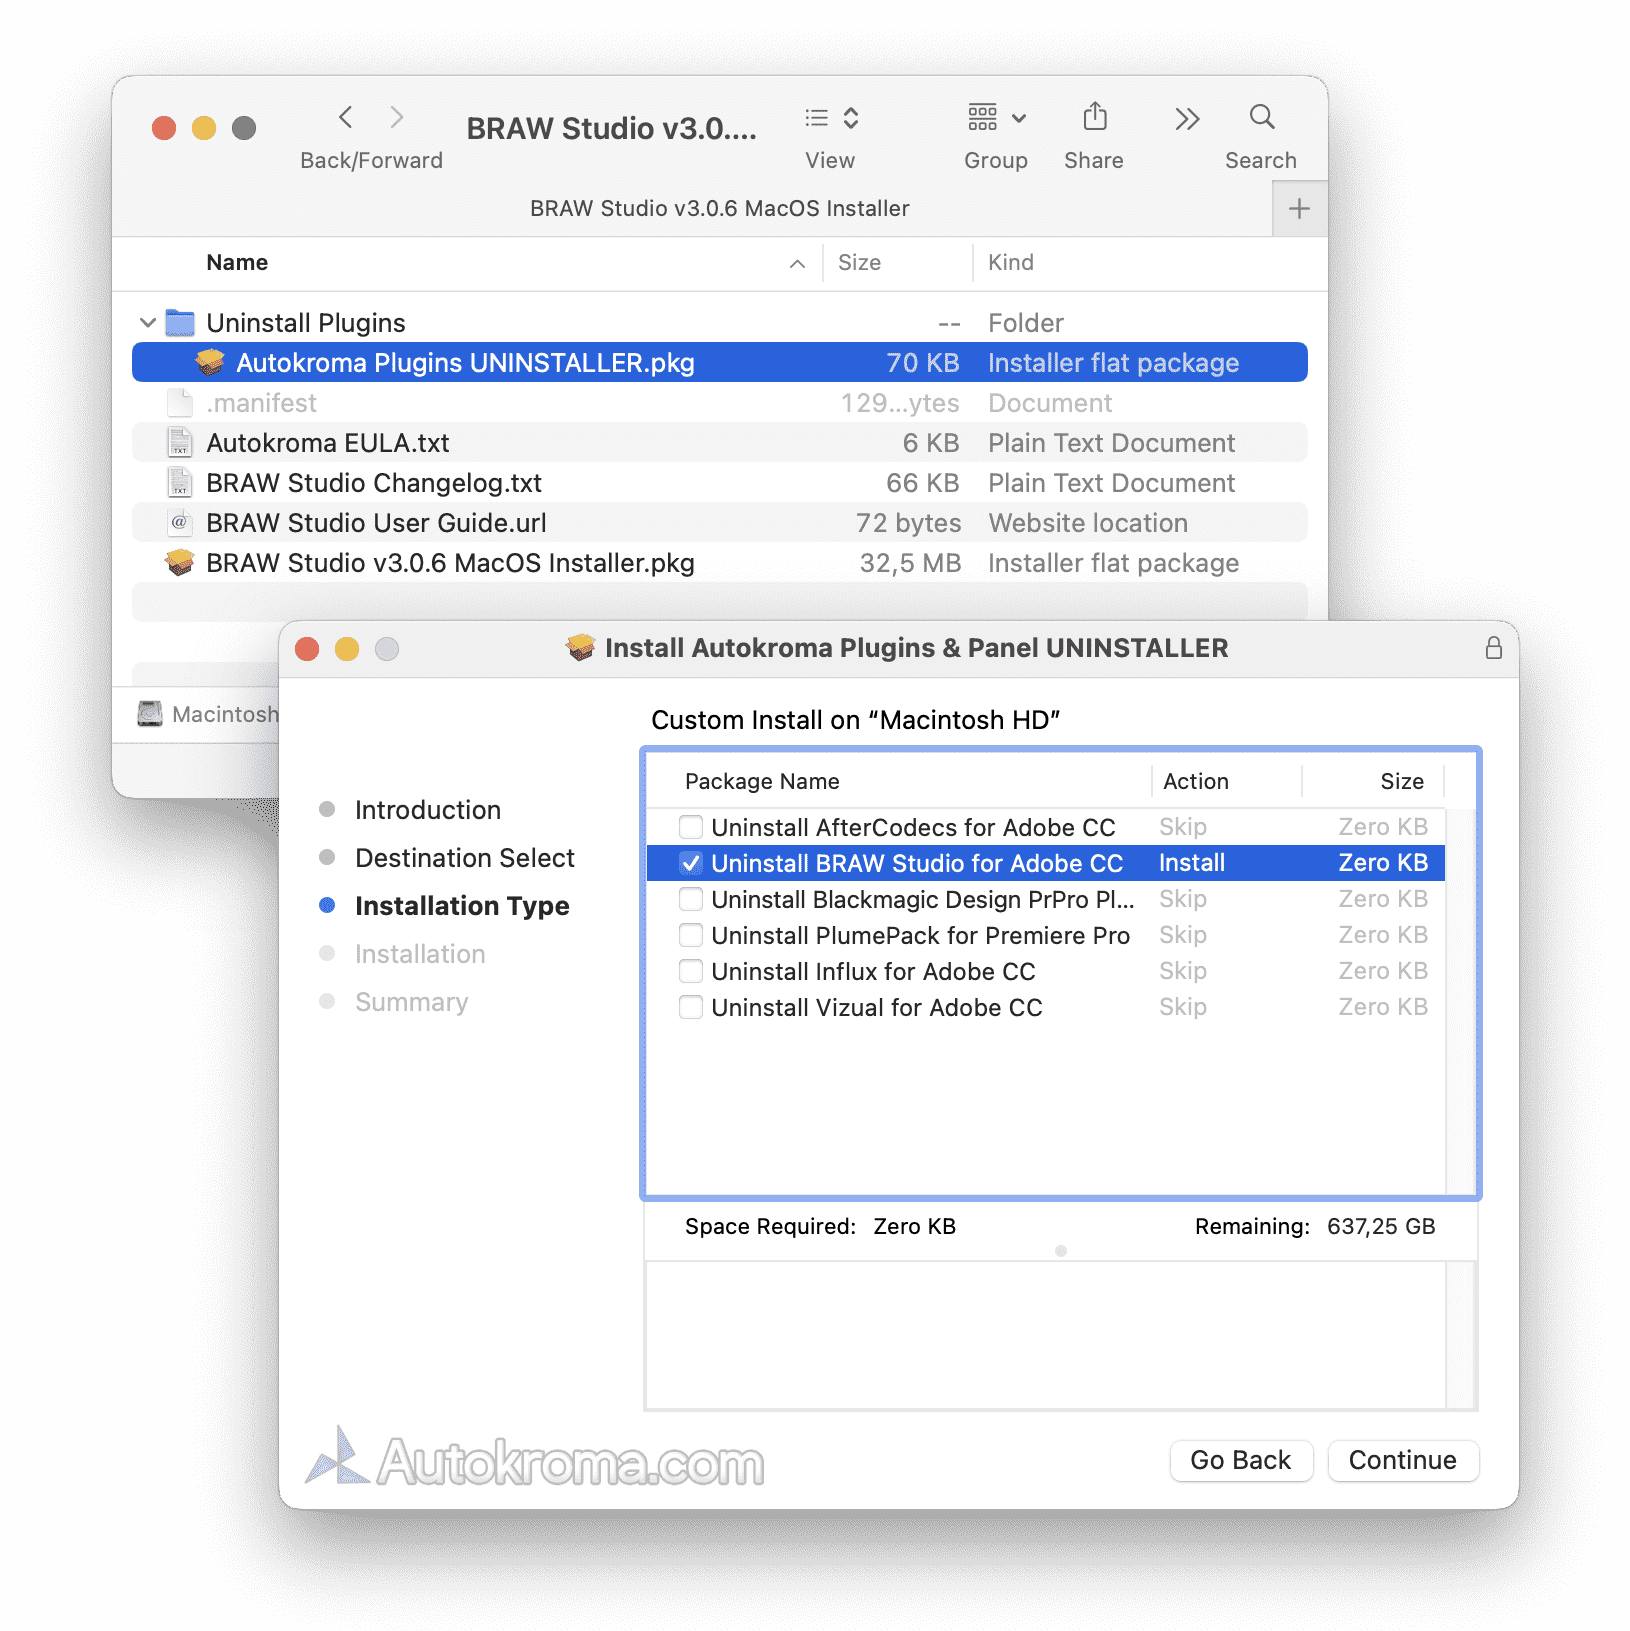Image resolution: width=1630 pixels, height=1631 pixels.
Task: Open the Group dropdown in Finder toolbar
Action: pos(996,118)
